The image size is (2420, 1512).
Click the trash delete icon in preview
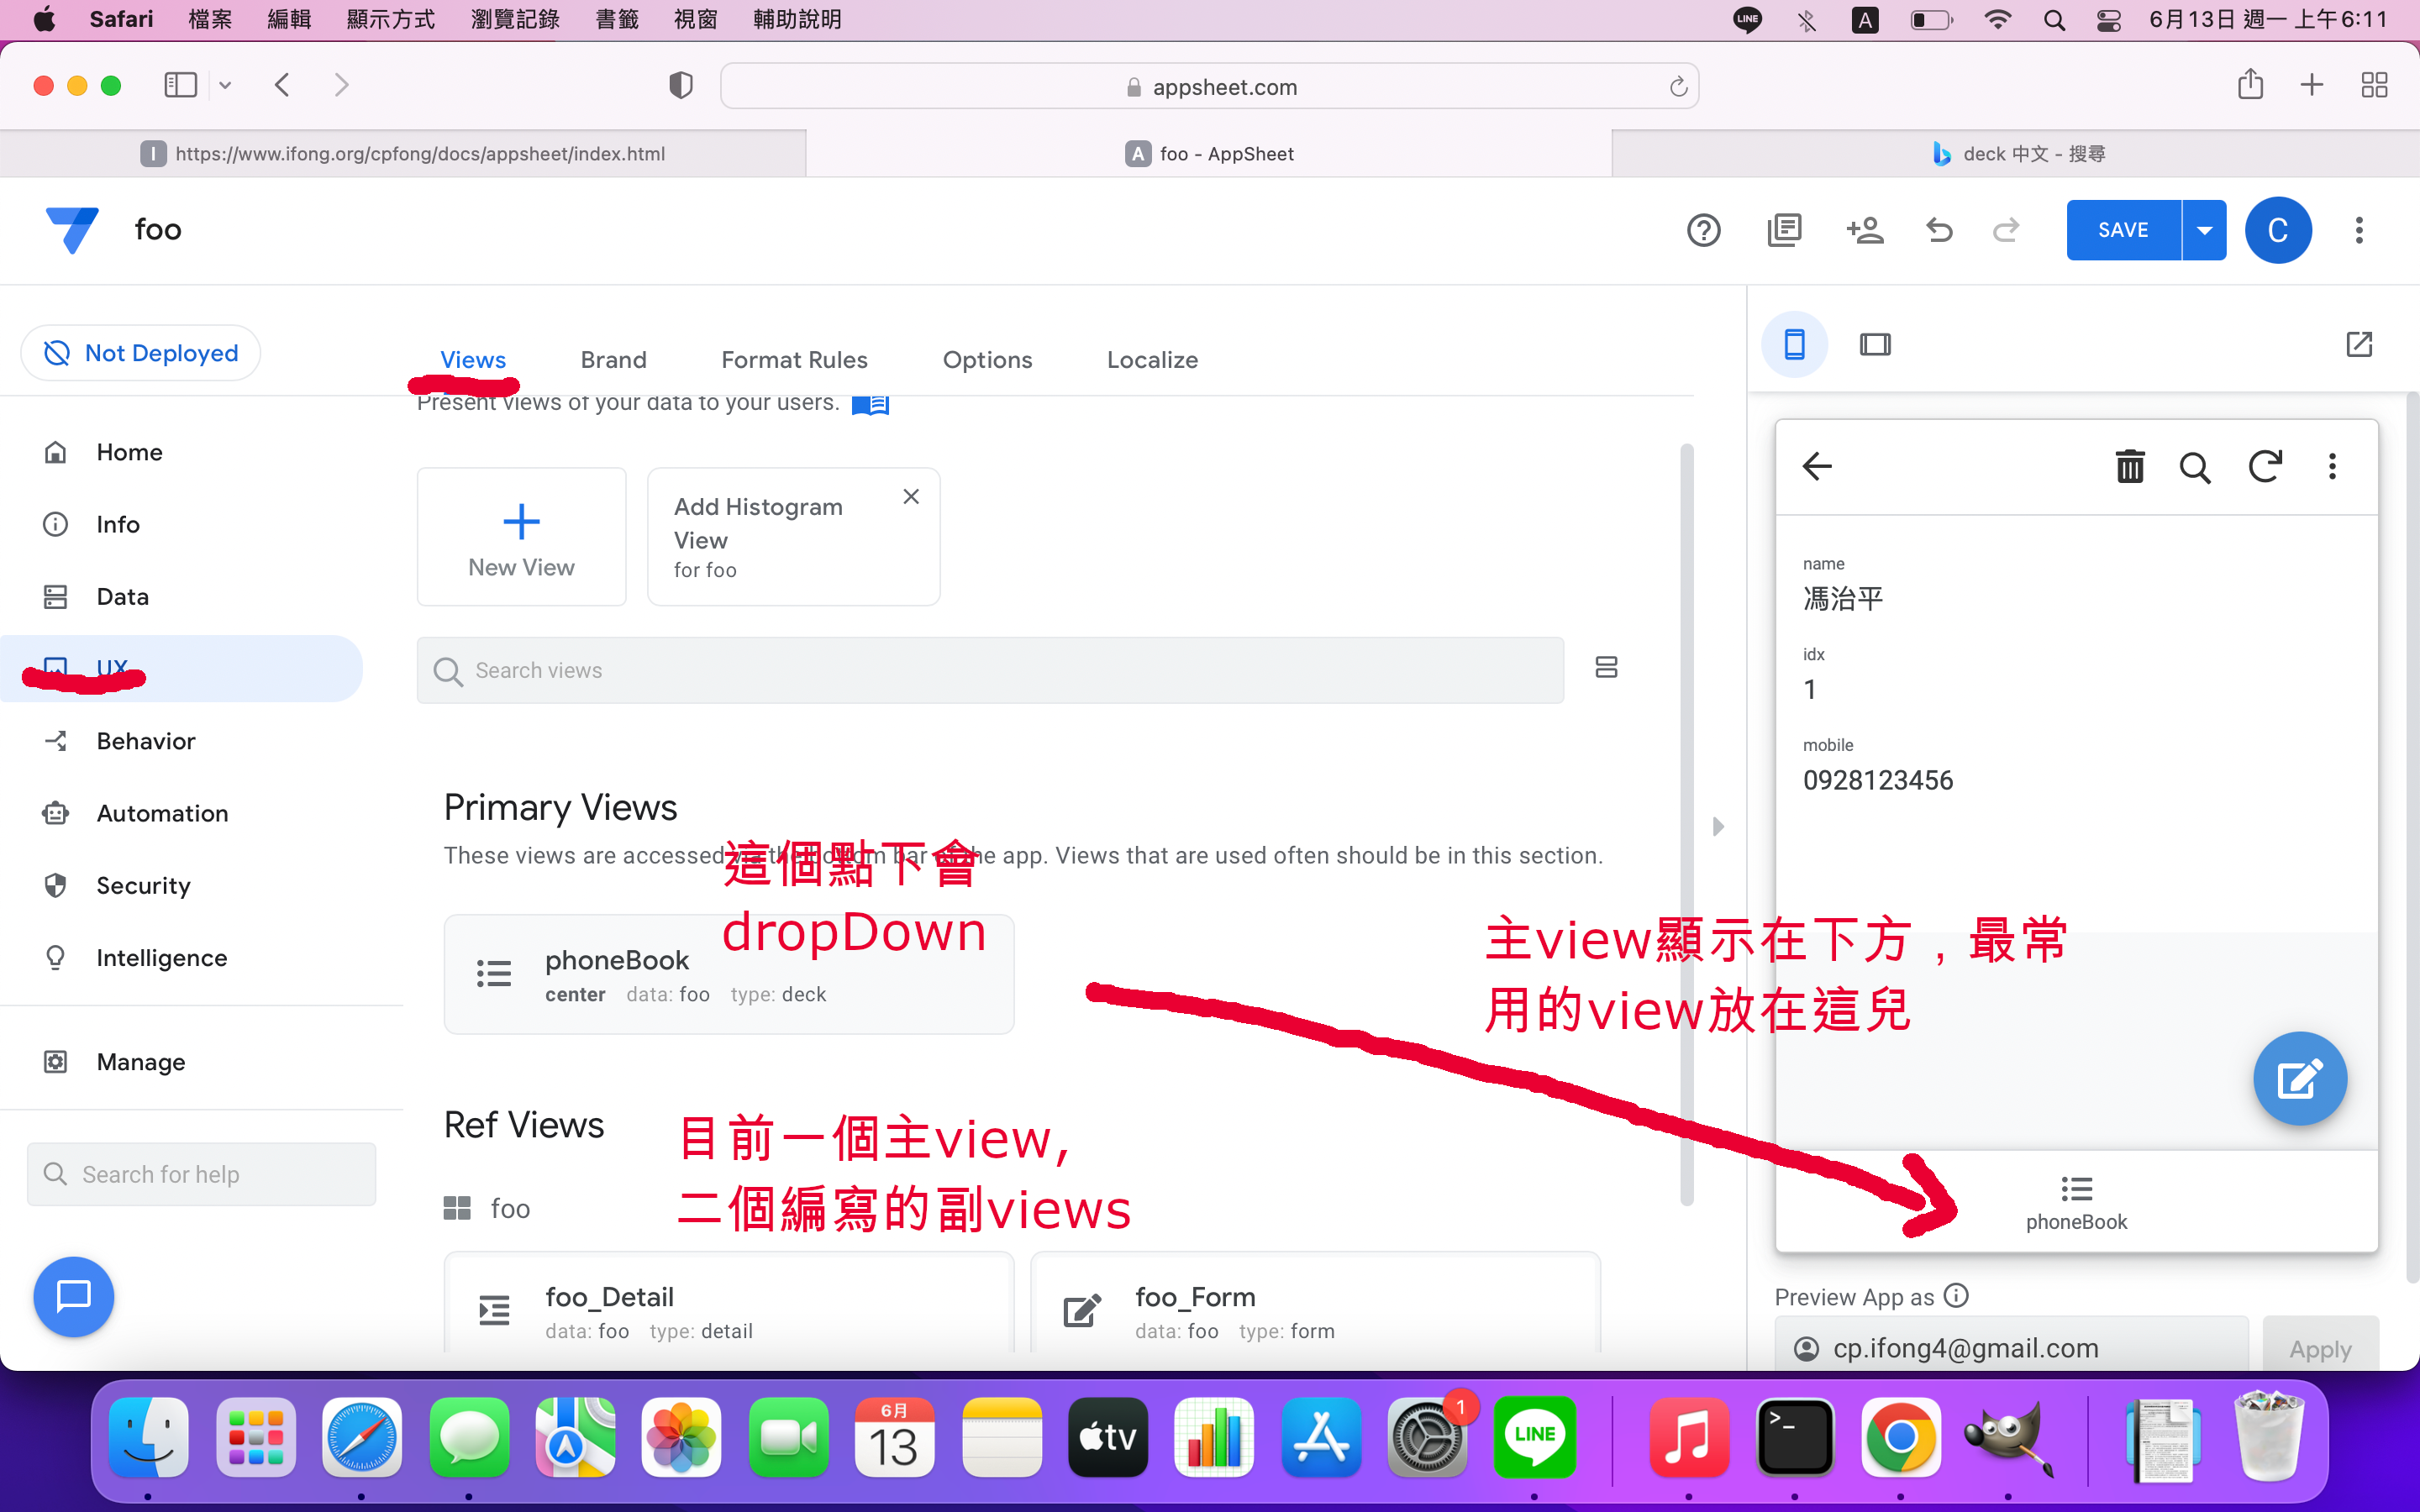click(x=2129, y=467)
